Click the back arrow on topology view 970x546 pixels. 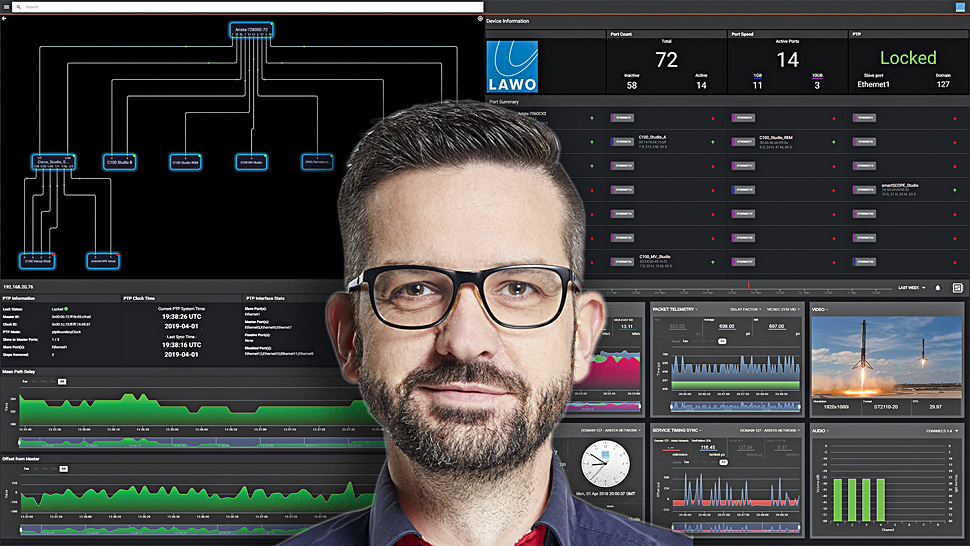pyautogui.click(x=5, y=19)
